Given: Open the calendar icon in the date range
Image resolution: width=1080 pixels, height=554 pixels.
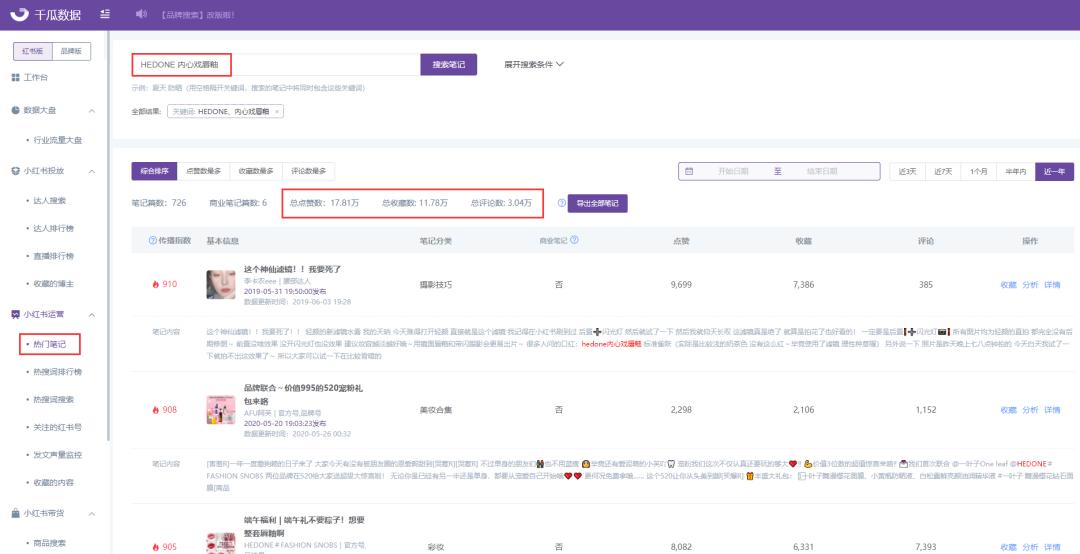Looking at the screenshot, I should click(x=689, y=172).
